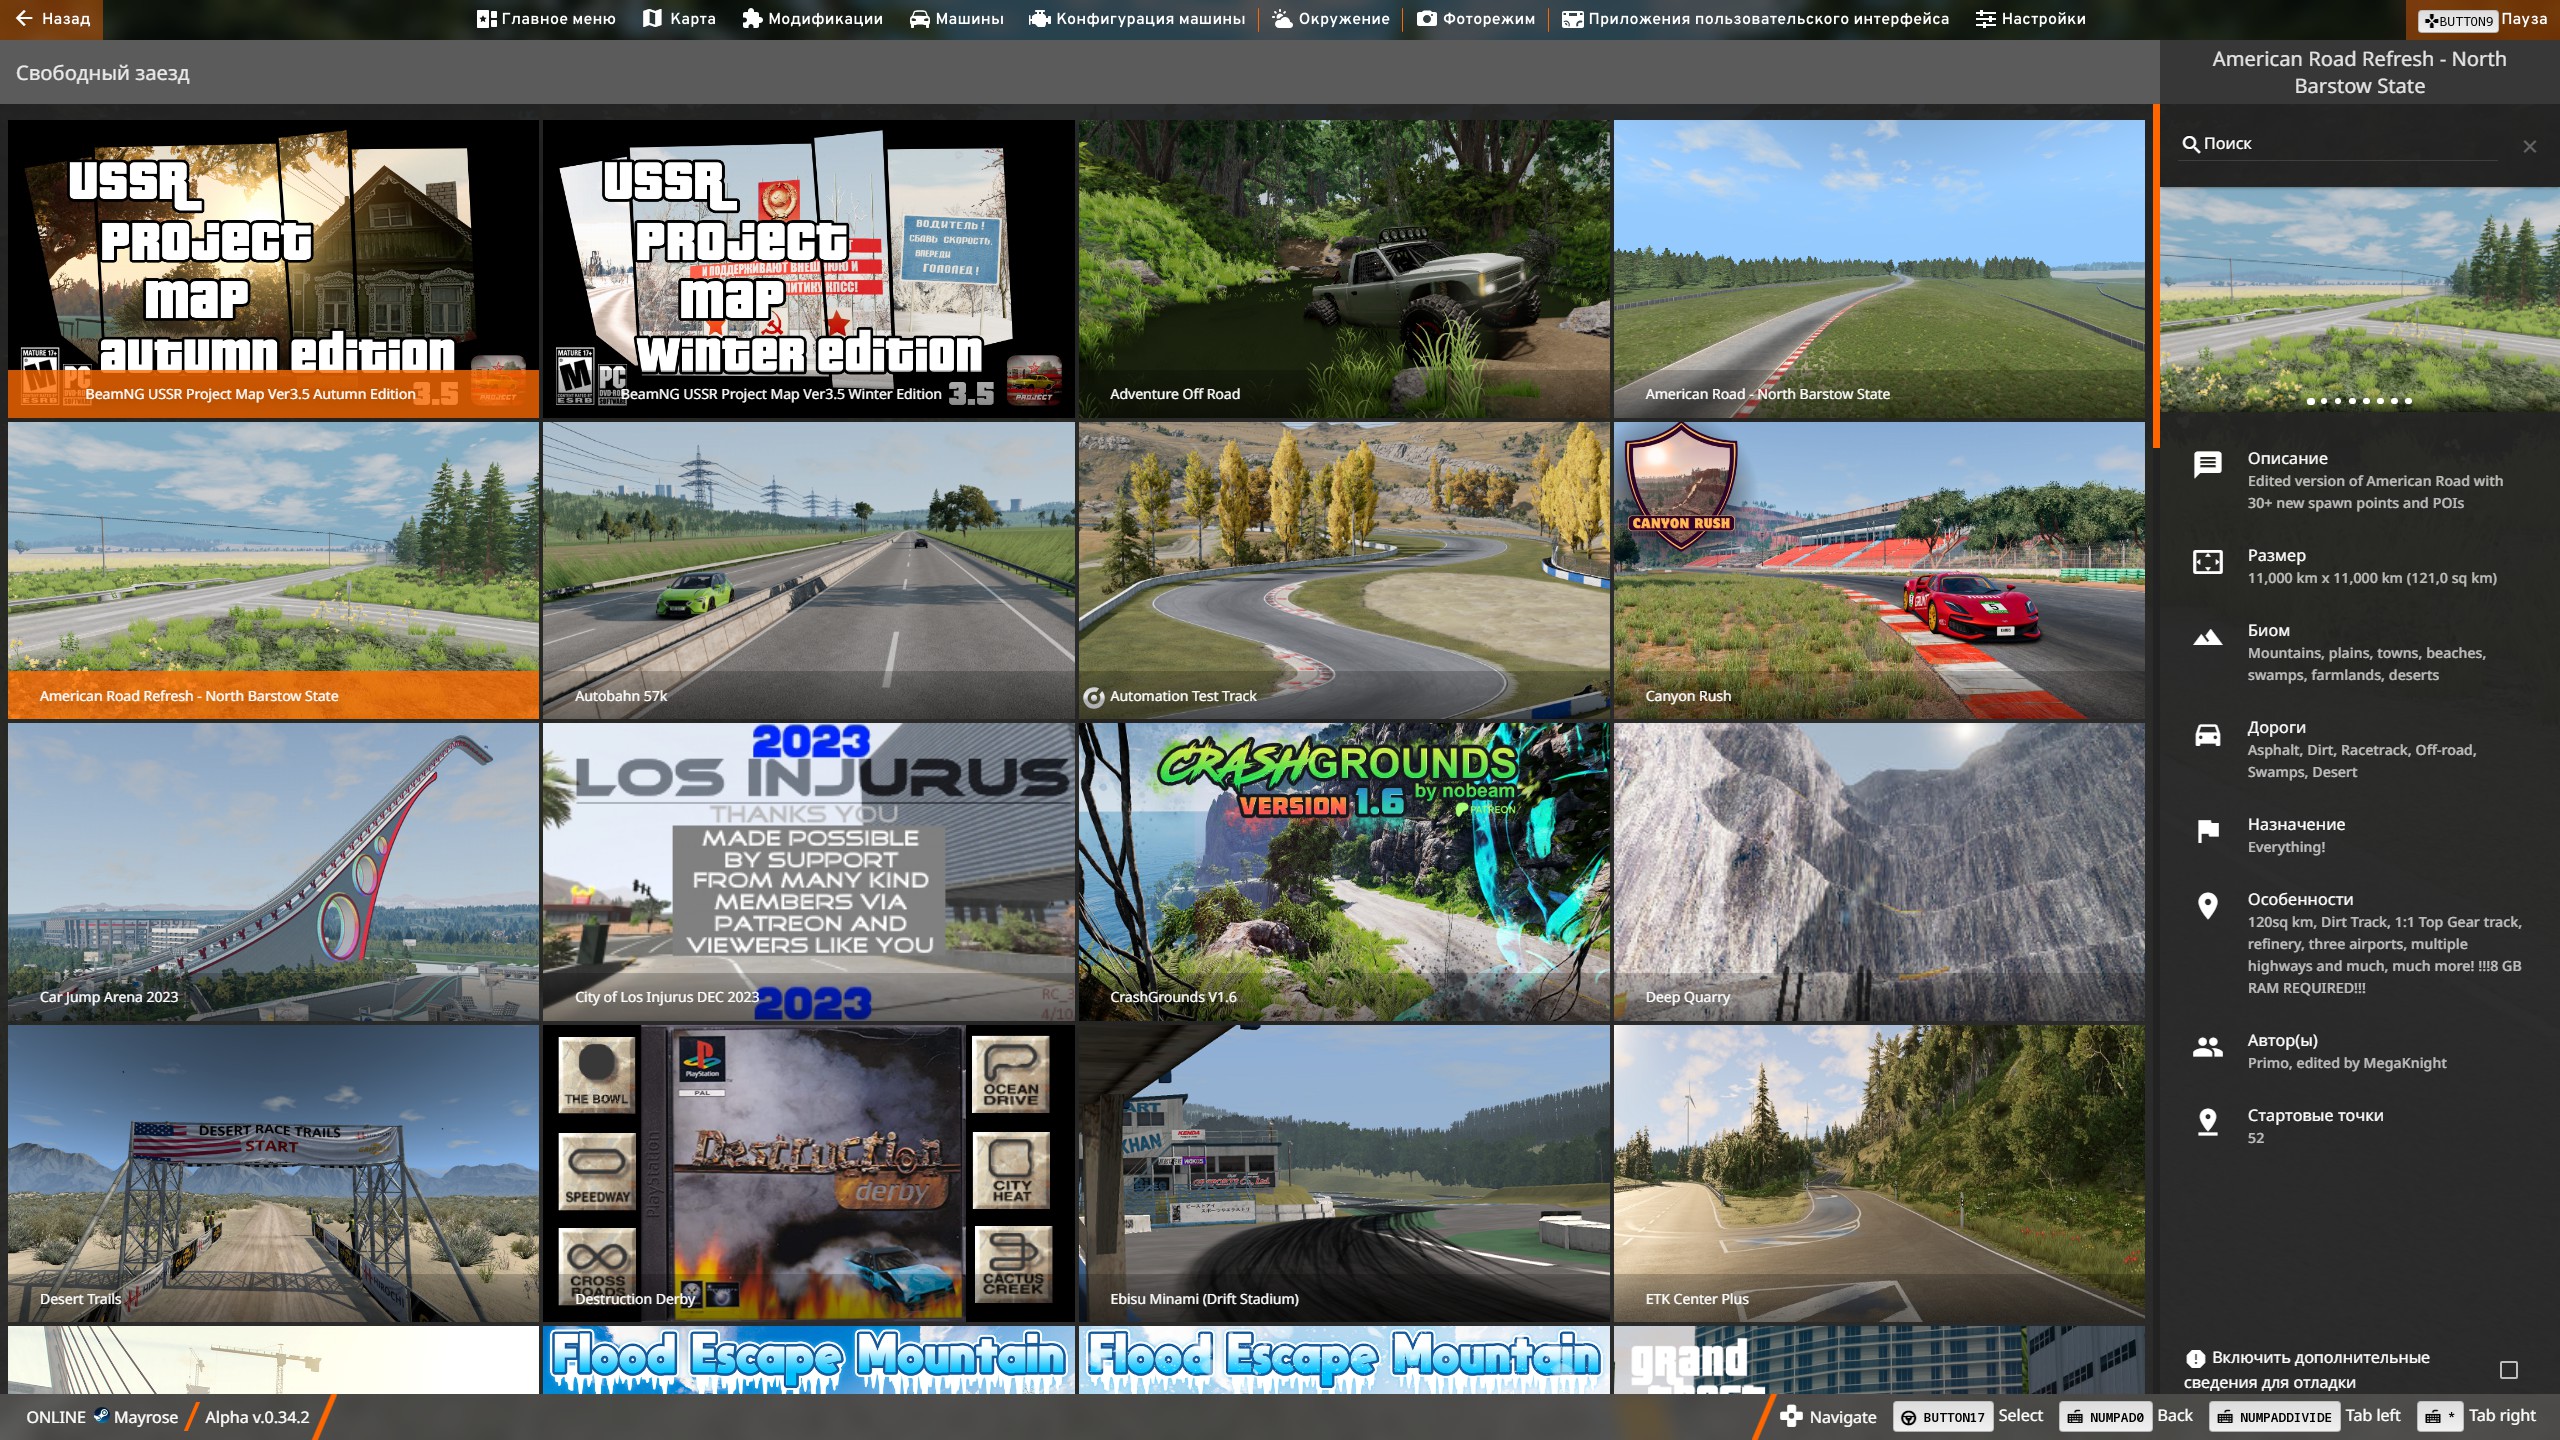Screen dimensions: 2560x1440
Task: Open Машины menu item
Action: (x=956, y=19)
